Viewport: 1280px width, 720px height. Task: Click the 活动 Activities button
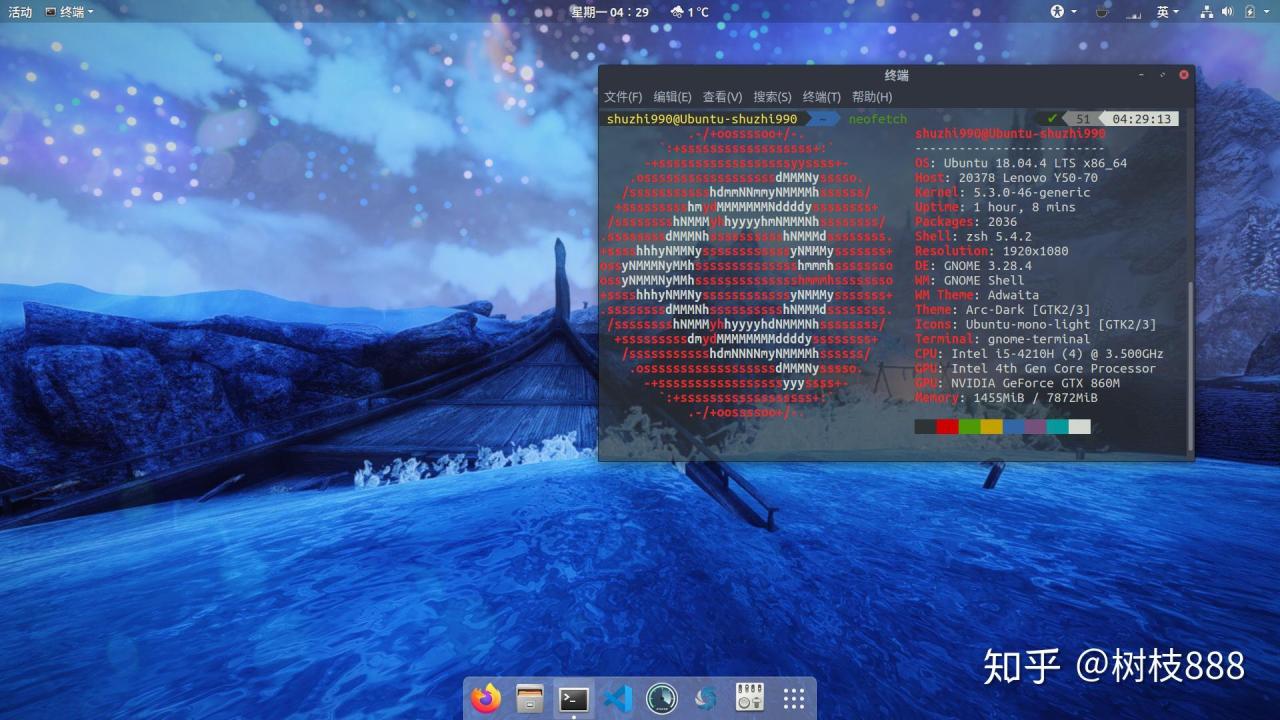click(20, 12)
